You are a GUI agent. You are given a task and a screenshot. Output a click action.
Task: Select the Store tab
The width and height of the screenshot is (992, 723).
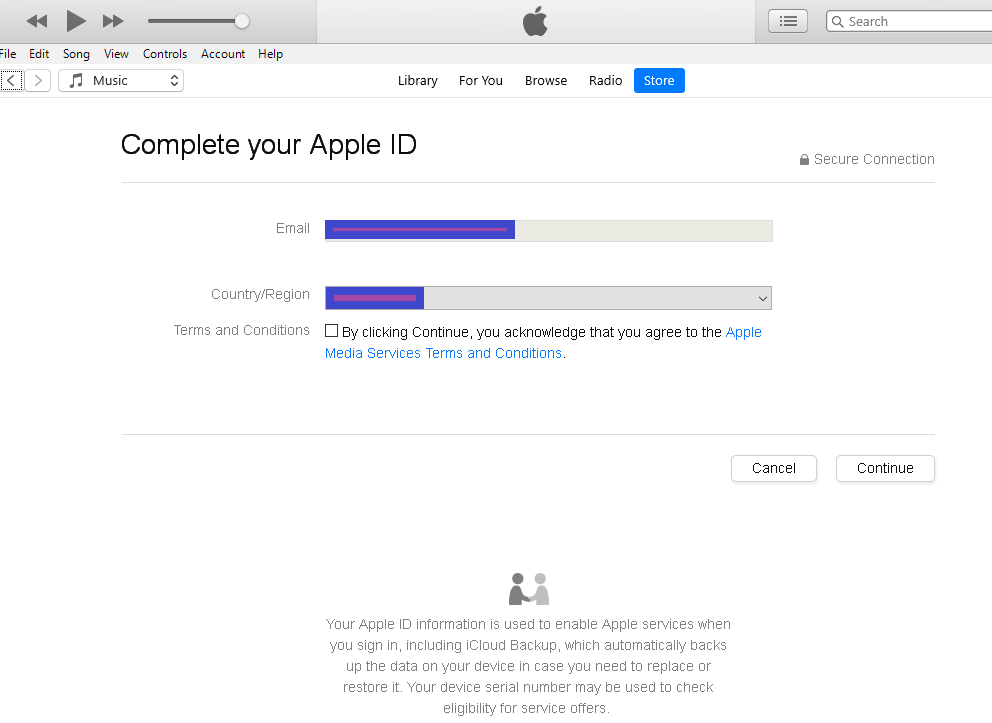click(659, 80)
